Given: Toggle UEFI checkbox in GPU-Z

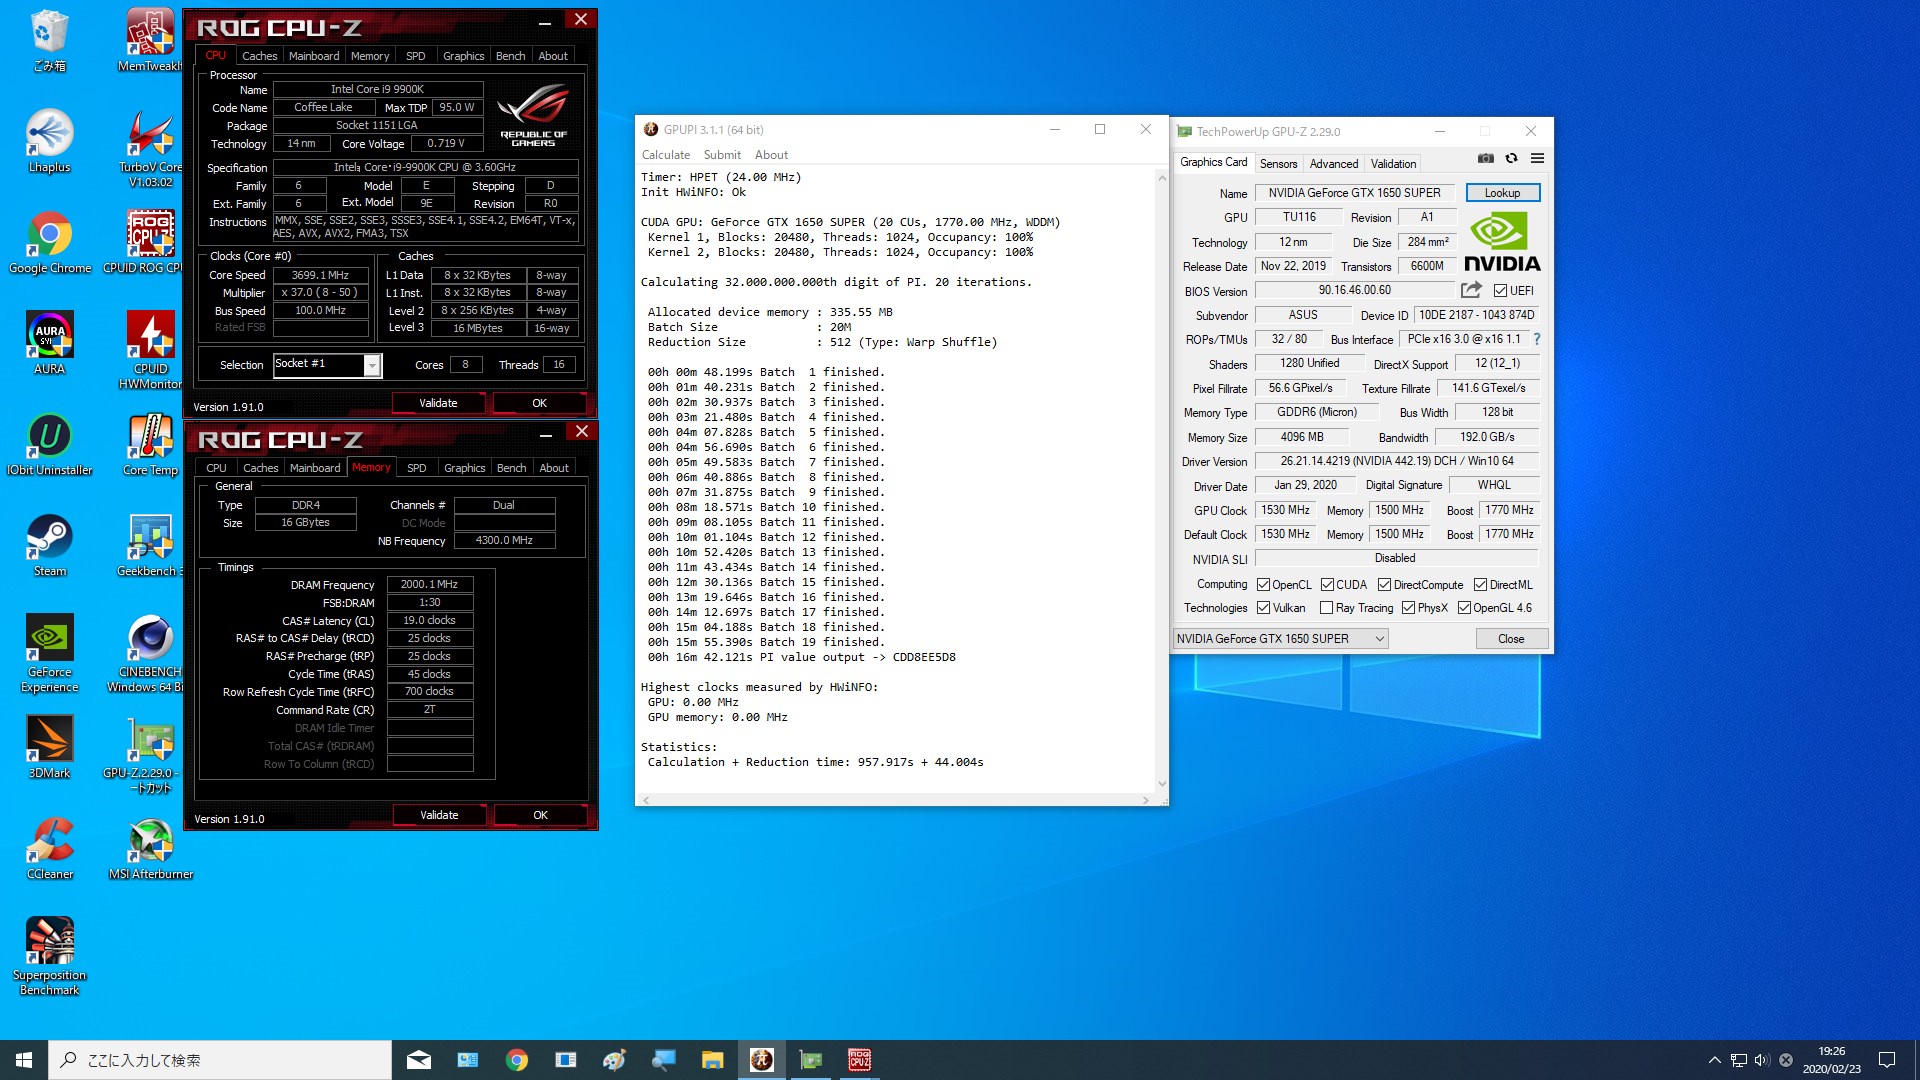Looking at the screenshot, I should (1500, 291).
